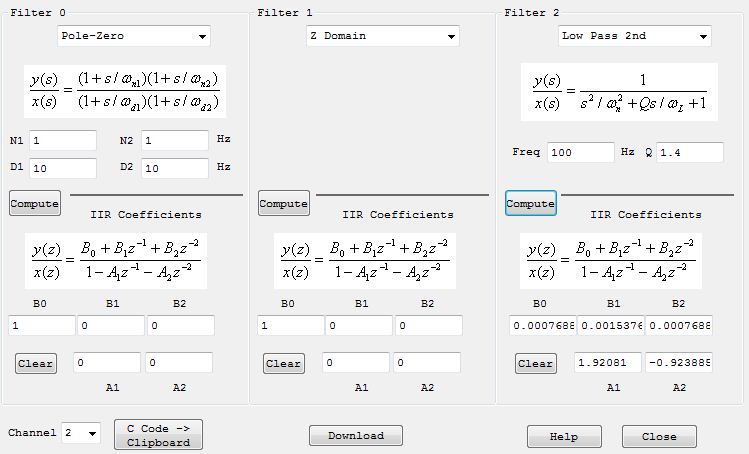Clear Filter 0 IIR coefficients
This screenshot has height=454, width=749.
[35, 364]
